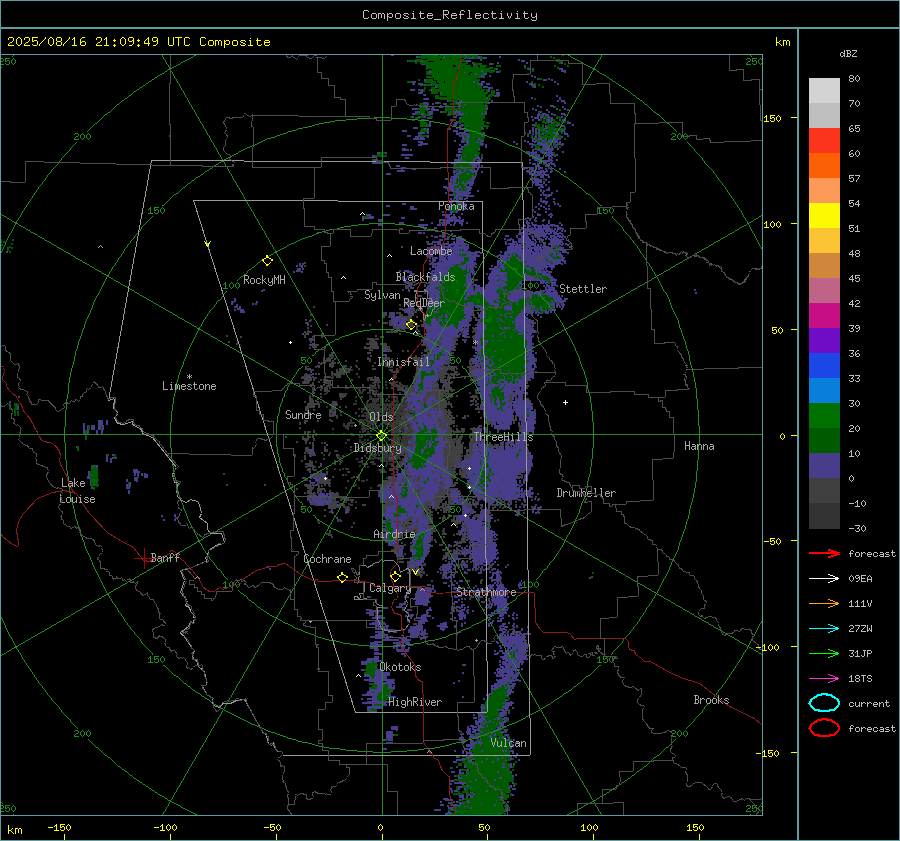Click the dBZ legend heading
Image resolution: width=900 pixels, height=841 pixels.
coord(848,53)
